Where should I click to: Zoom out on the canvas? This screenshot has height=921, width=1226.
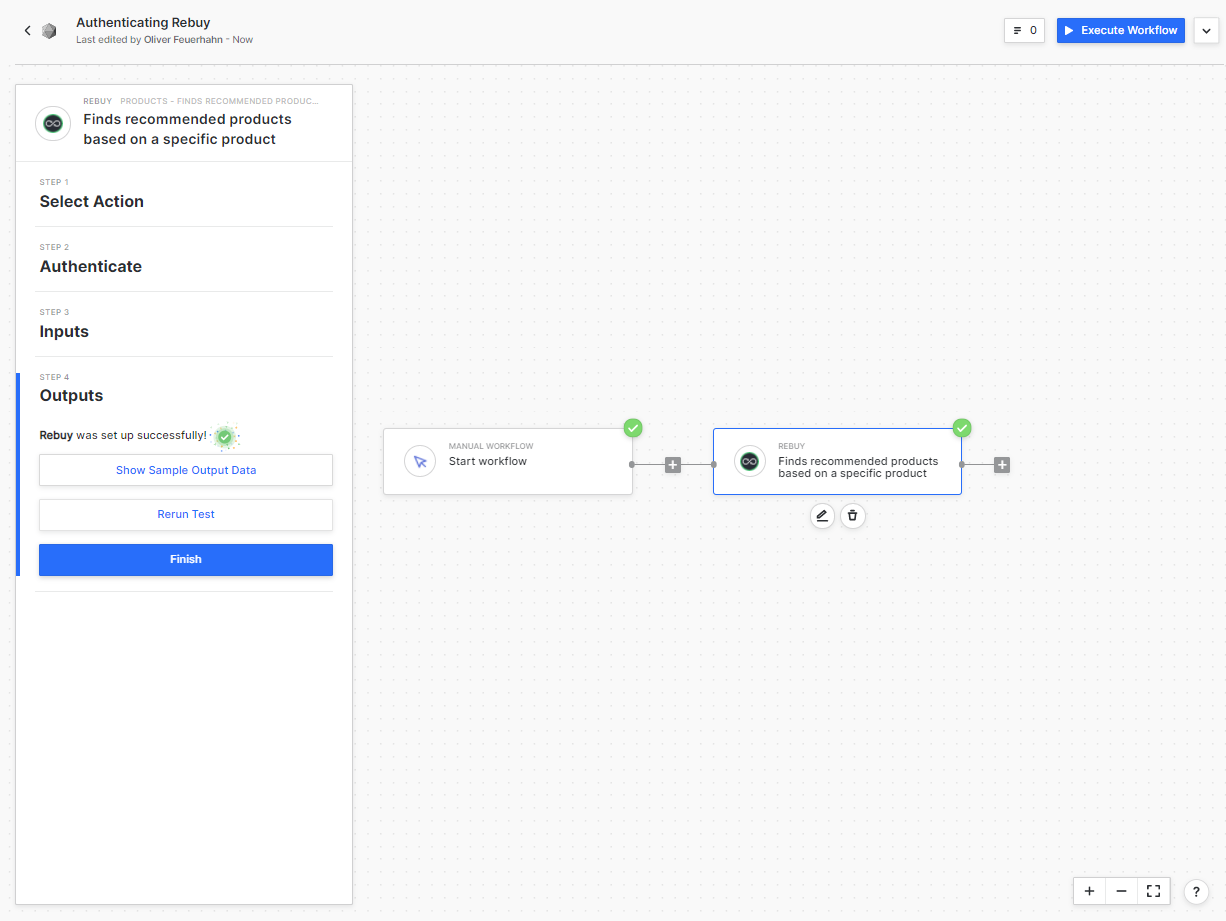1121,891
